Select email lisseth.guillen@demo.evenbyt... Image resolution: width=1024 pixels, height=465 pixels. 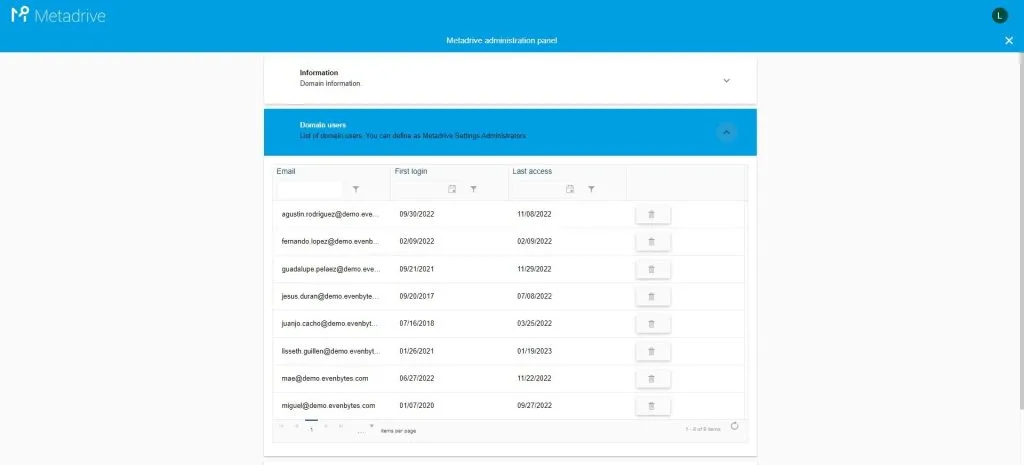[330, 351]
